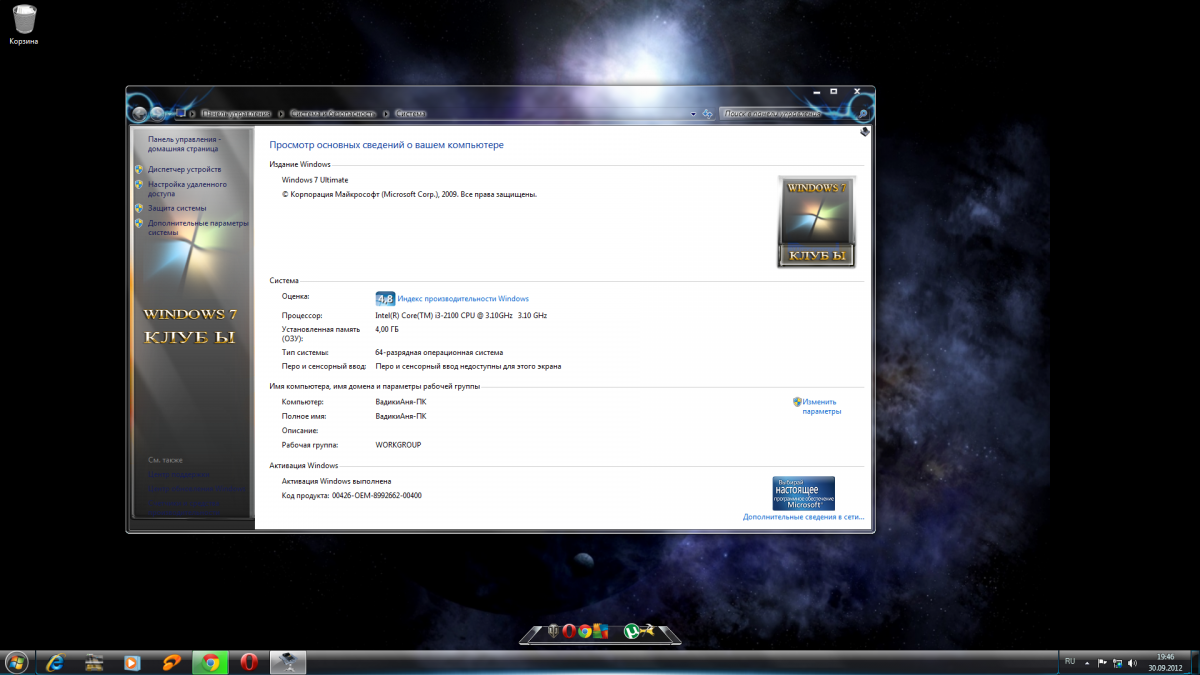Show hidden system tray icons
Screen dimensions: 1200x675
coord(1088,662)
